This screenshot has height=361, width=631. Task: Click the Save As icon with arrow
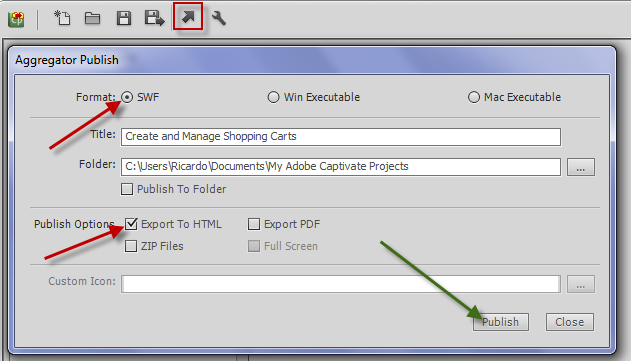(155, 18)
